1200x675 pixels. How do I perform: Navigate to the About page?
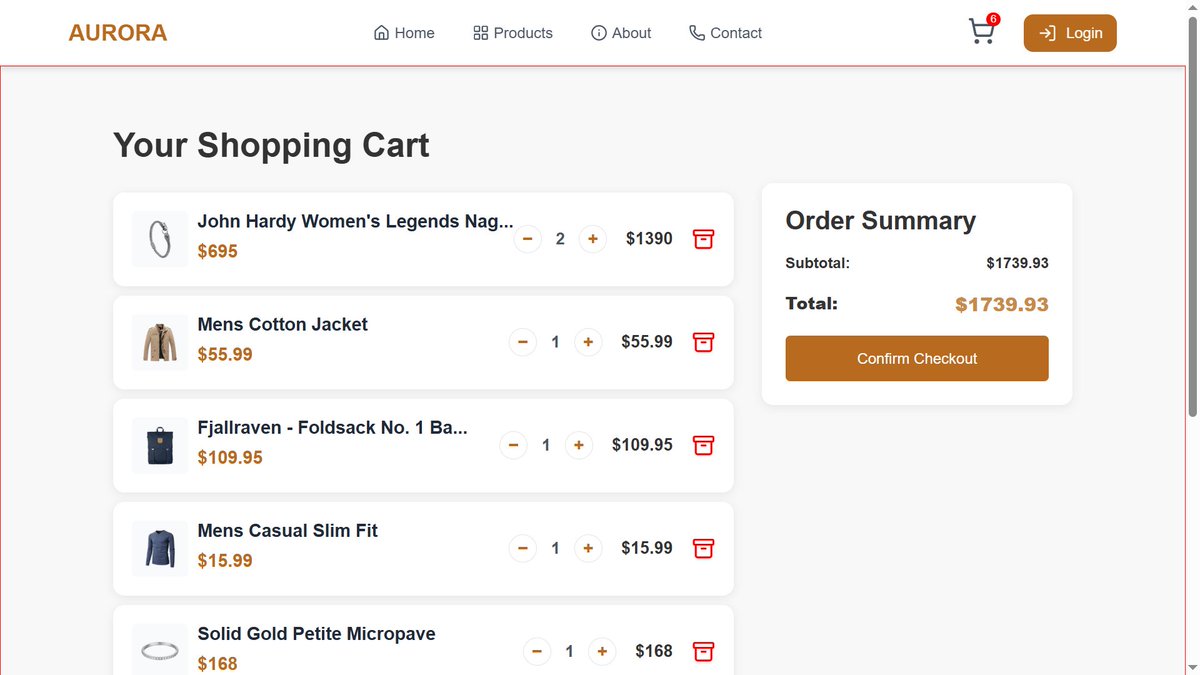(621, 33)
